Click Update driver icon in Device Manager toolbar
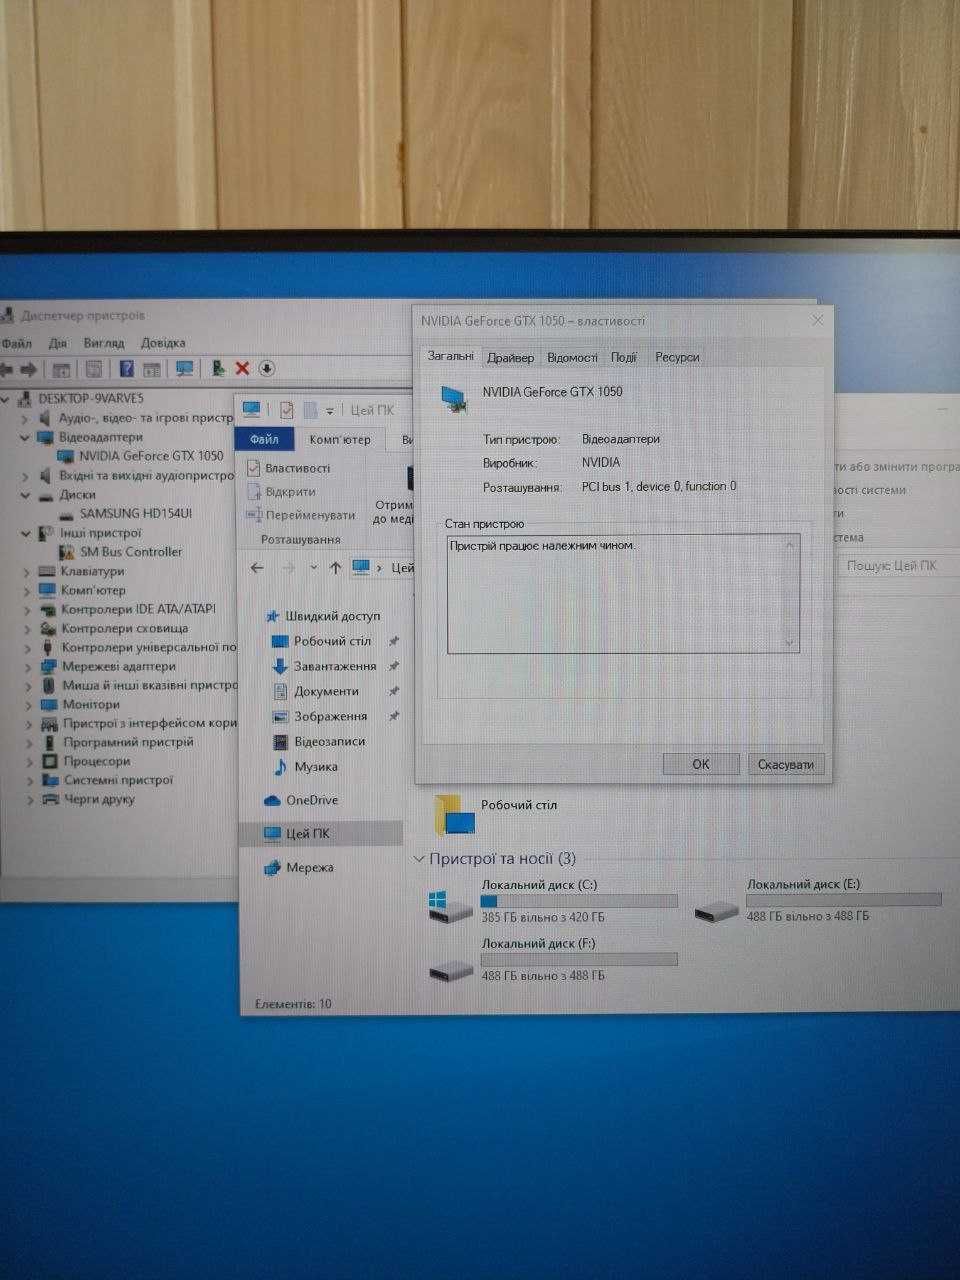960x1280 pixels. tap(218, 369)
